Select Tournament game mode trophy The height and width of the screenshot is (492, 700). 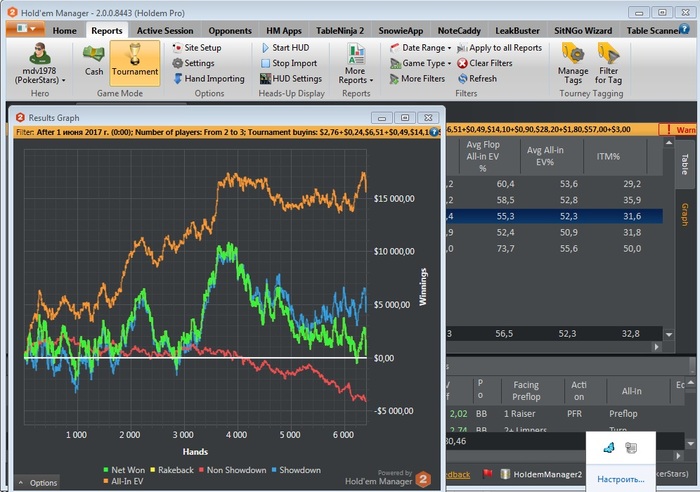(x=135, y=63)
